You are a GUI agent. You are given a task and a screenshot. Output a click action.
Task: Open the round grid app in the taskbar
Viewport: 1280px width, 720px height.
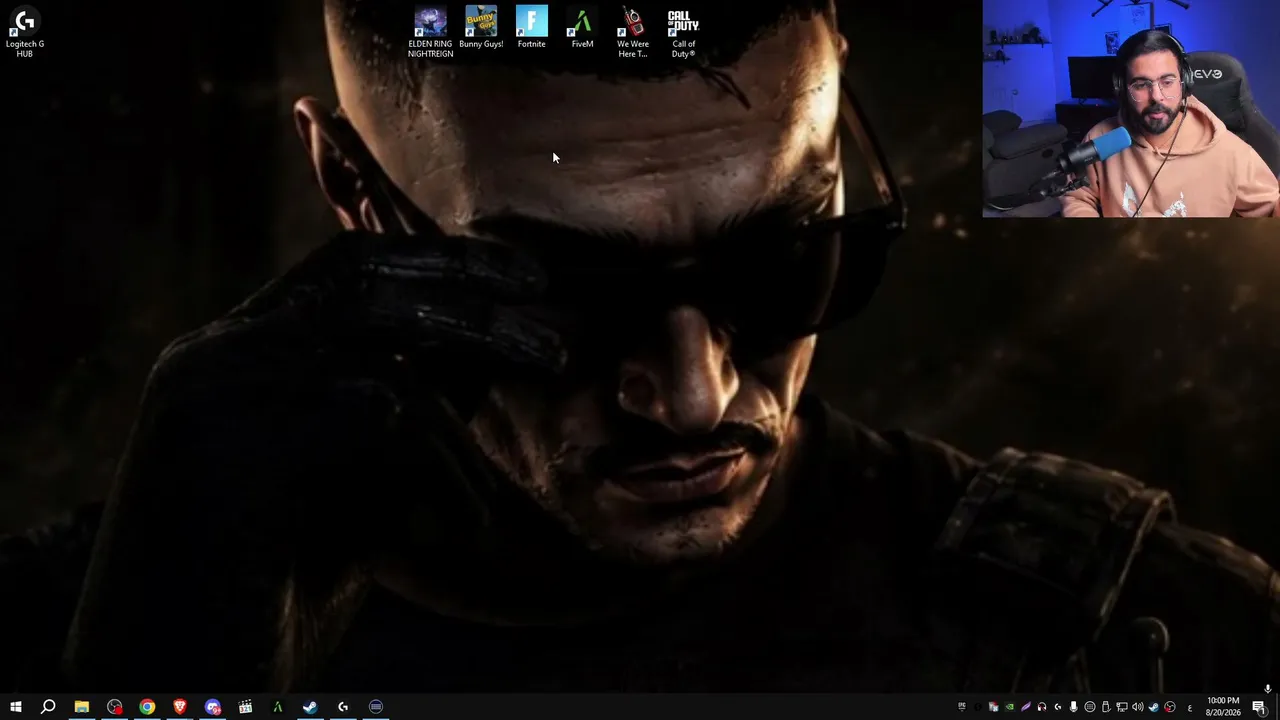(x=376, y=707)
